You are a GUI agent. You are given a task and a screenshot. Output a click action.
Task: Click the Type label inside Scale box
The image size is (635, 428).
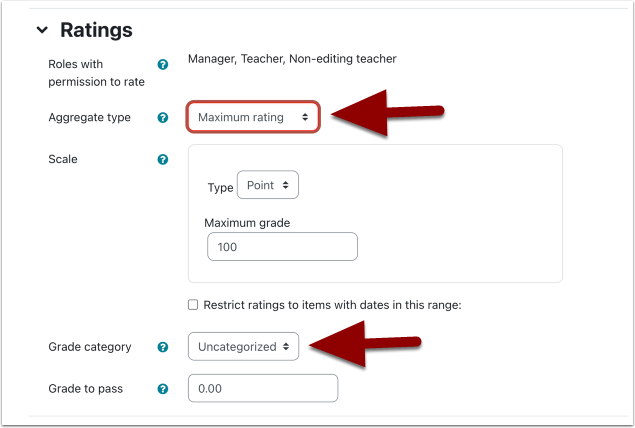pos(219,187)
